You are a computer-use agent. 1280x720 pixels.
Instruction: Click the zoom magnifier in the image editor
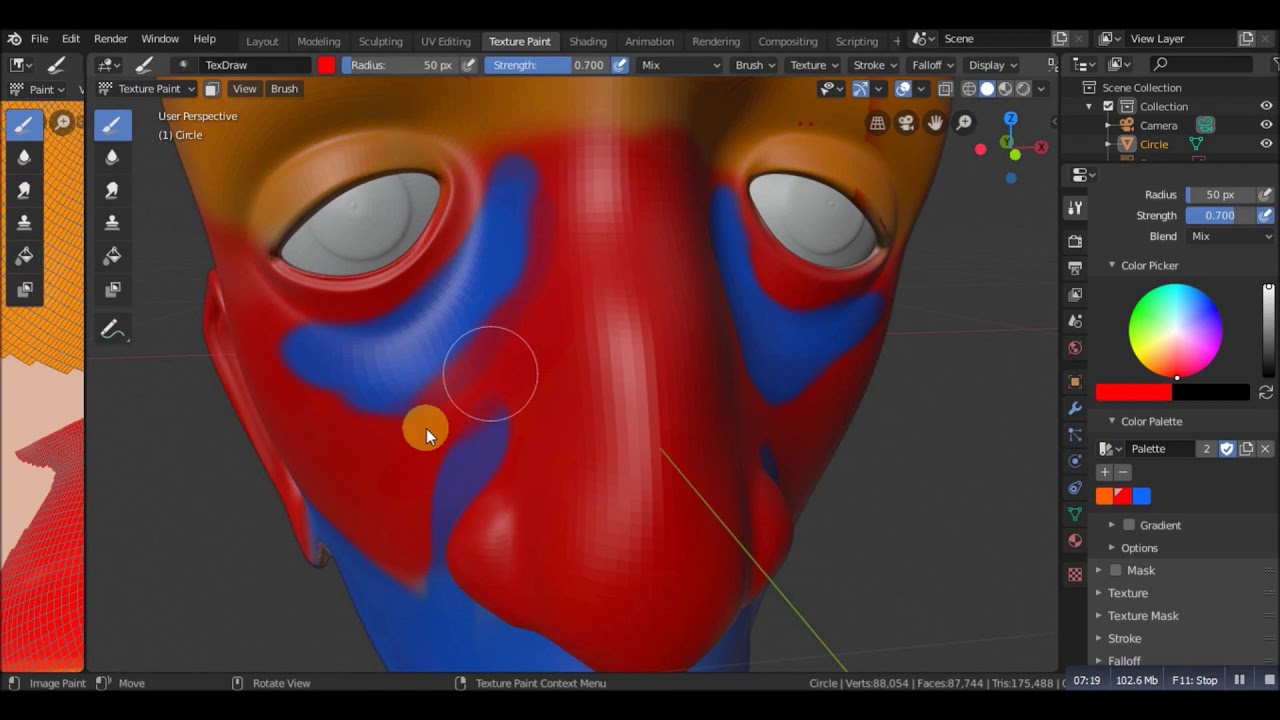click(x=63, y=122)
